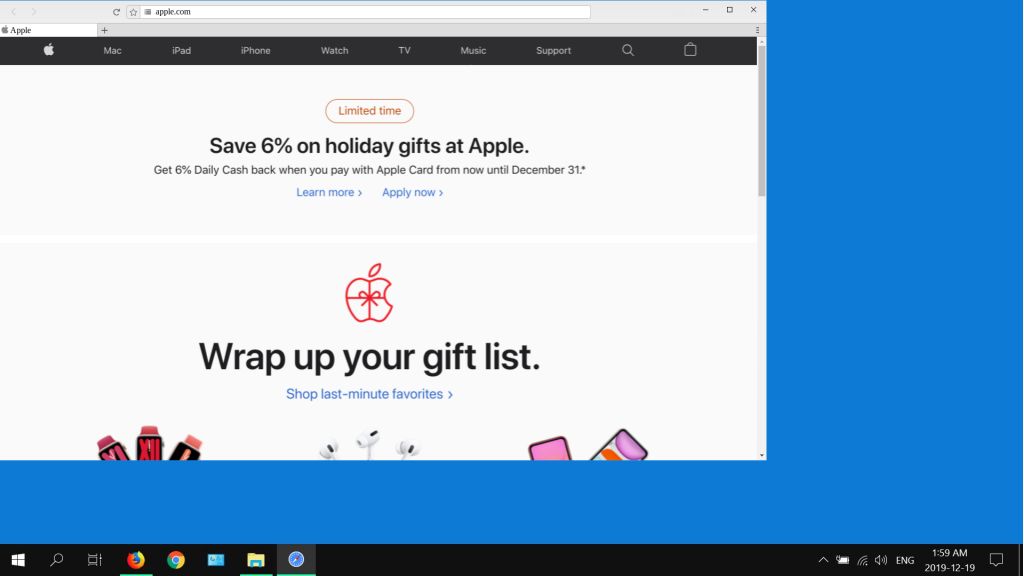Go to Support in the navigation
Image resolution: width=1024 pixels, height=576 pixels.
[553, 50]
